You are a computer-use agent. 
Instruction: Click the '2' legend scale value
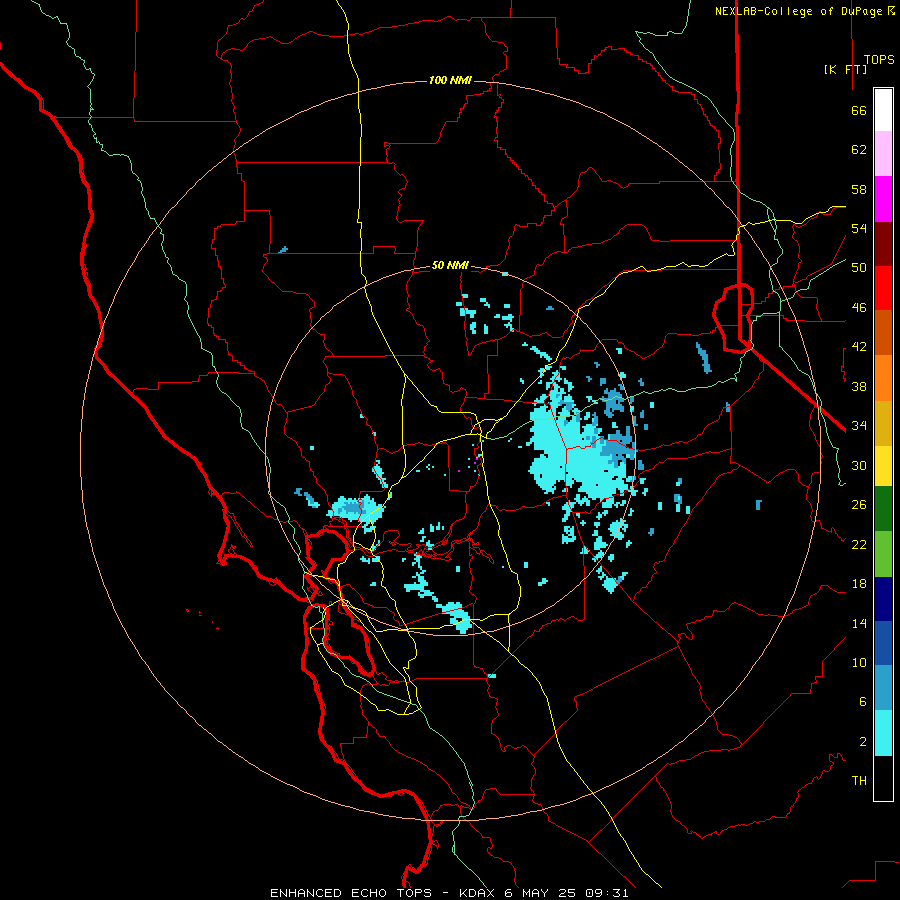[x=863, y=742]
